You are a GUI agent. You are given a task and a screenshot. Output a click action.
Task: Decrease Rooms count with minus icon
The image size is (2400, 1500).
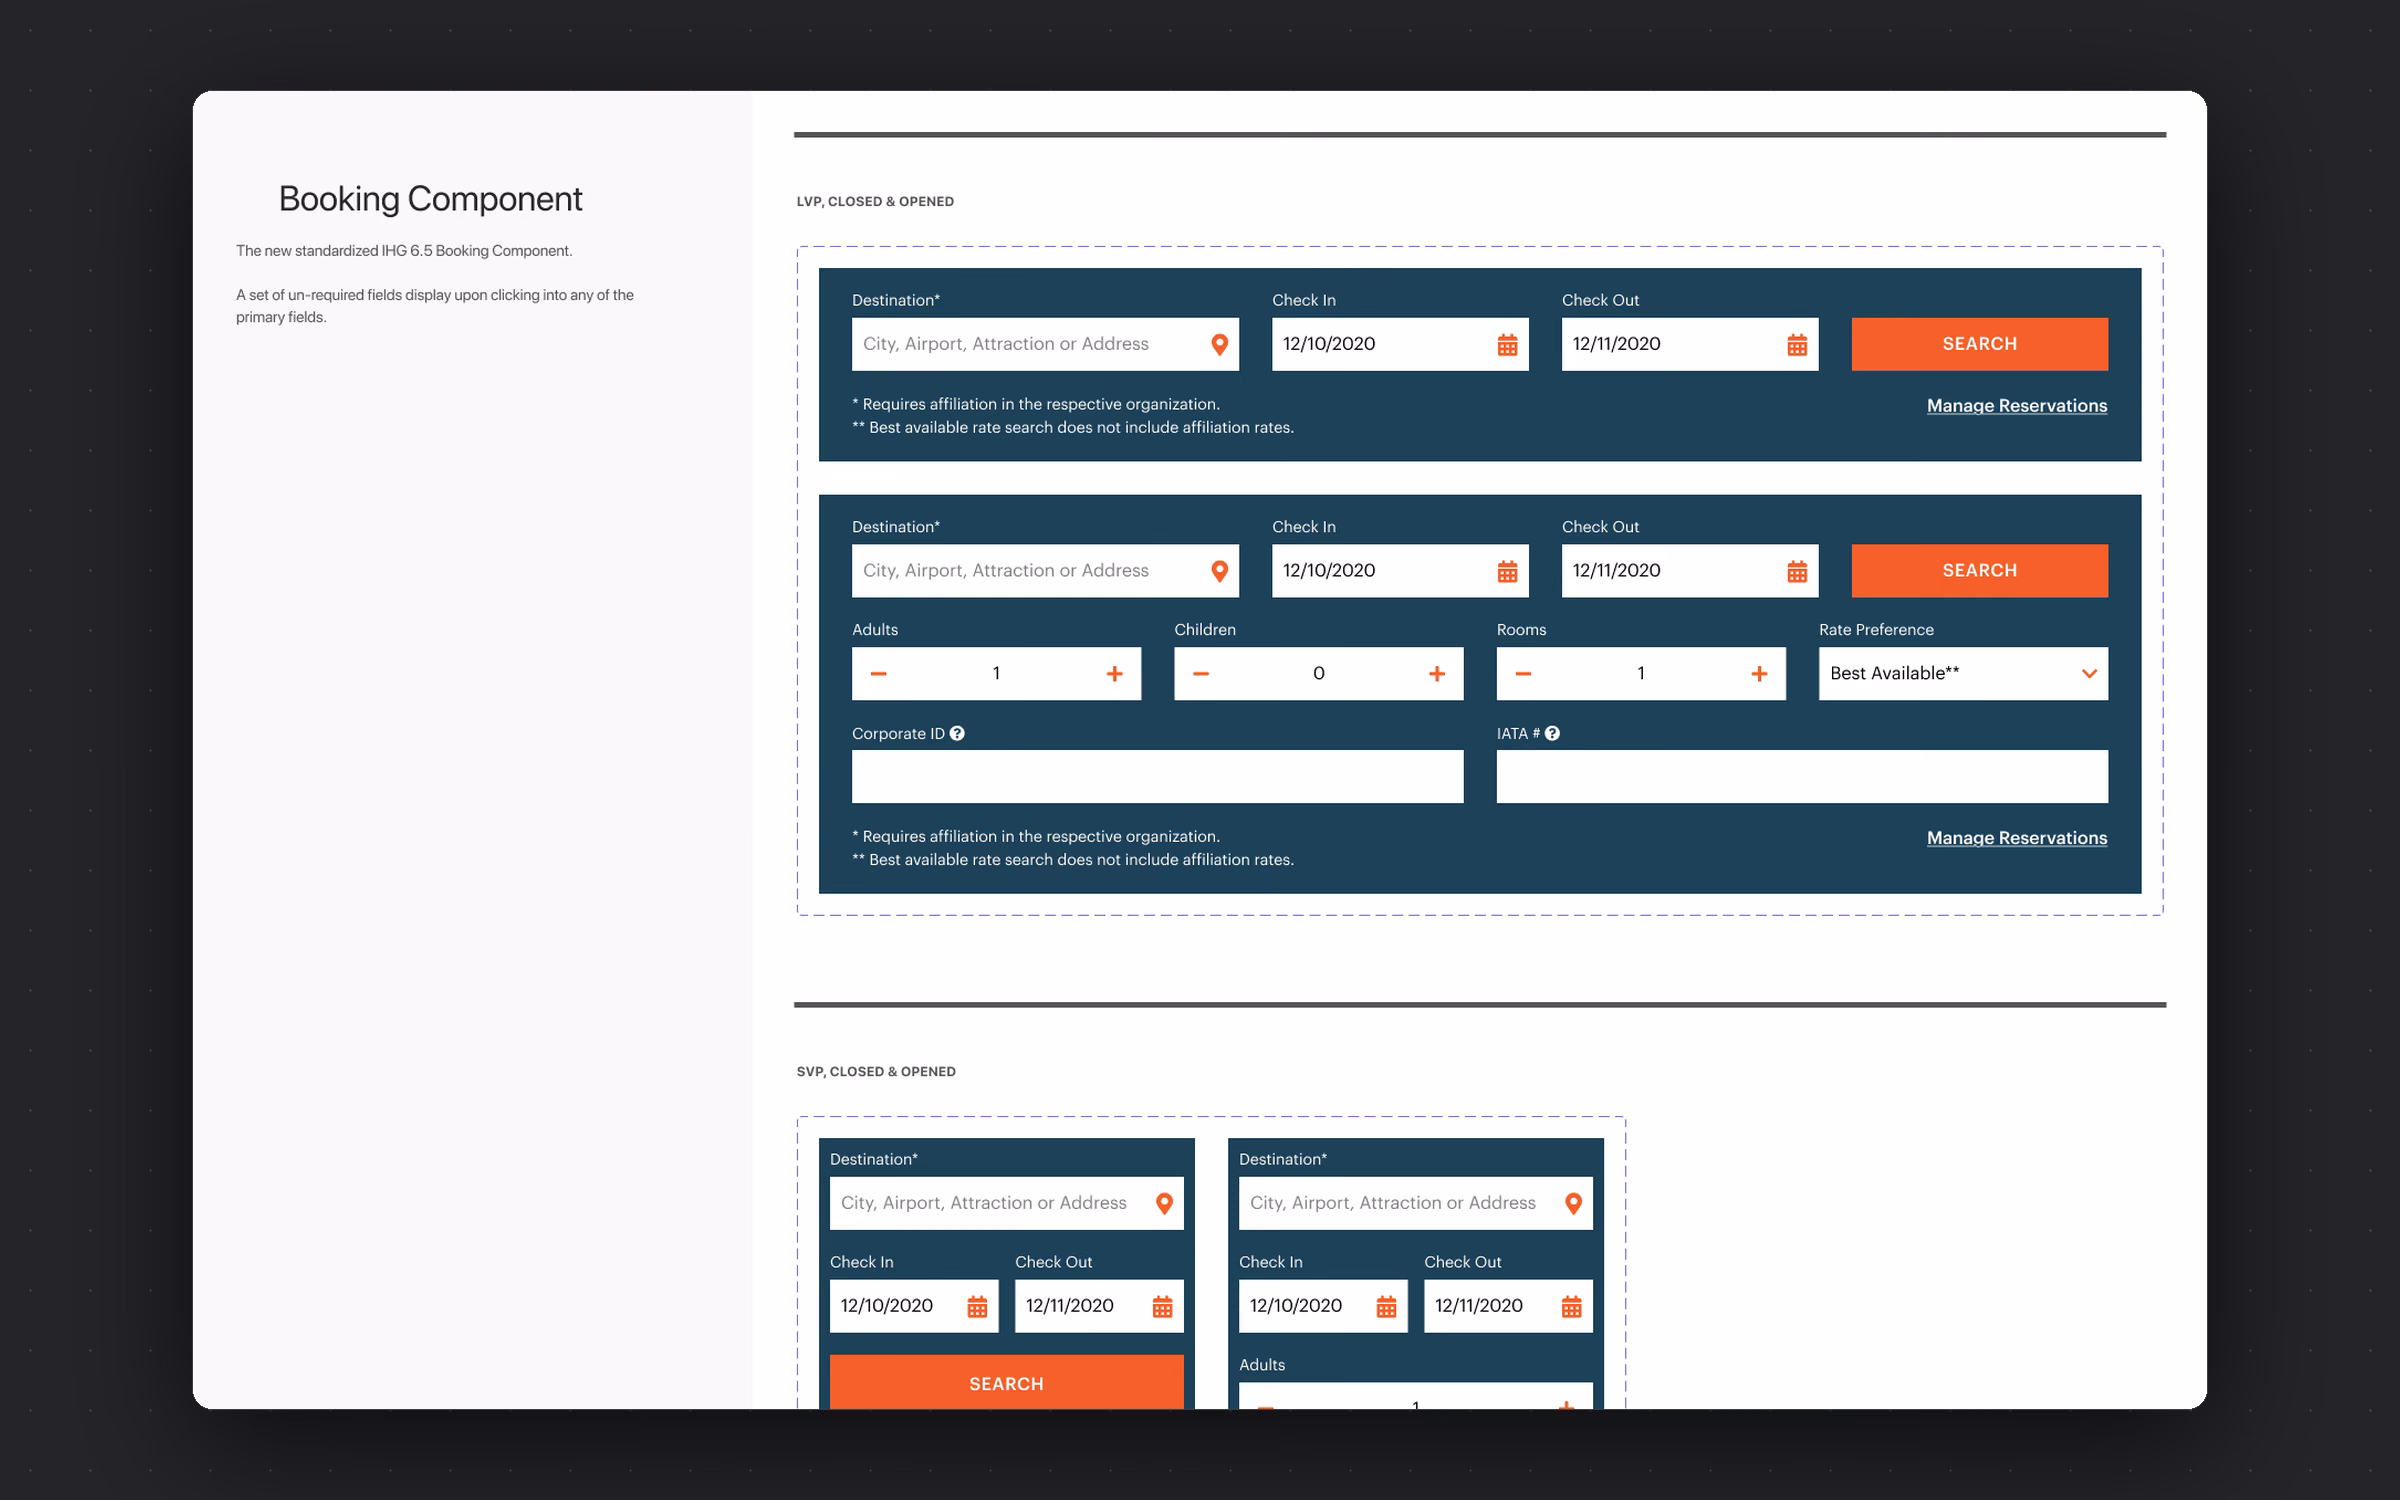pyautogui.click(x=1523, y=674)
